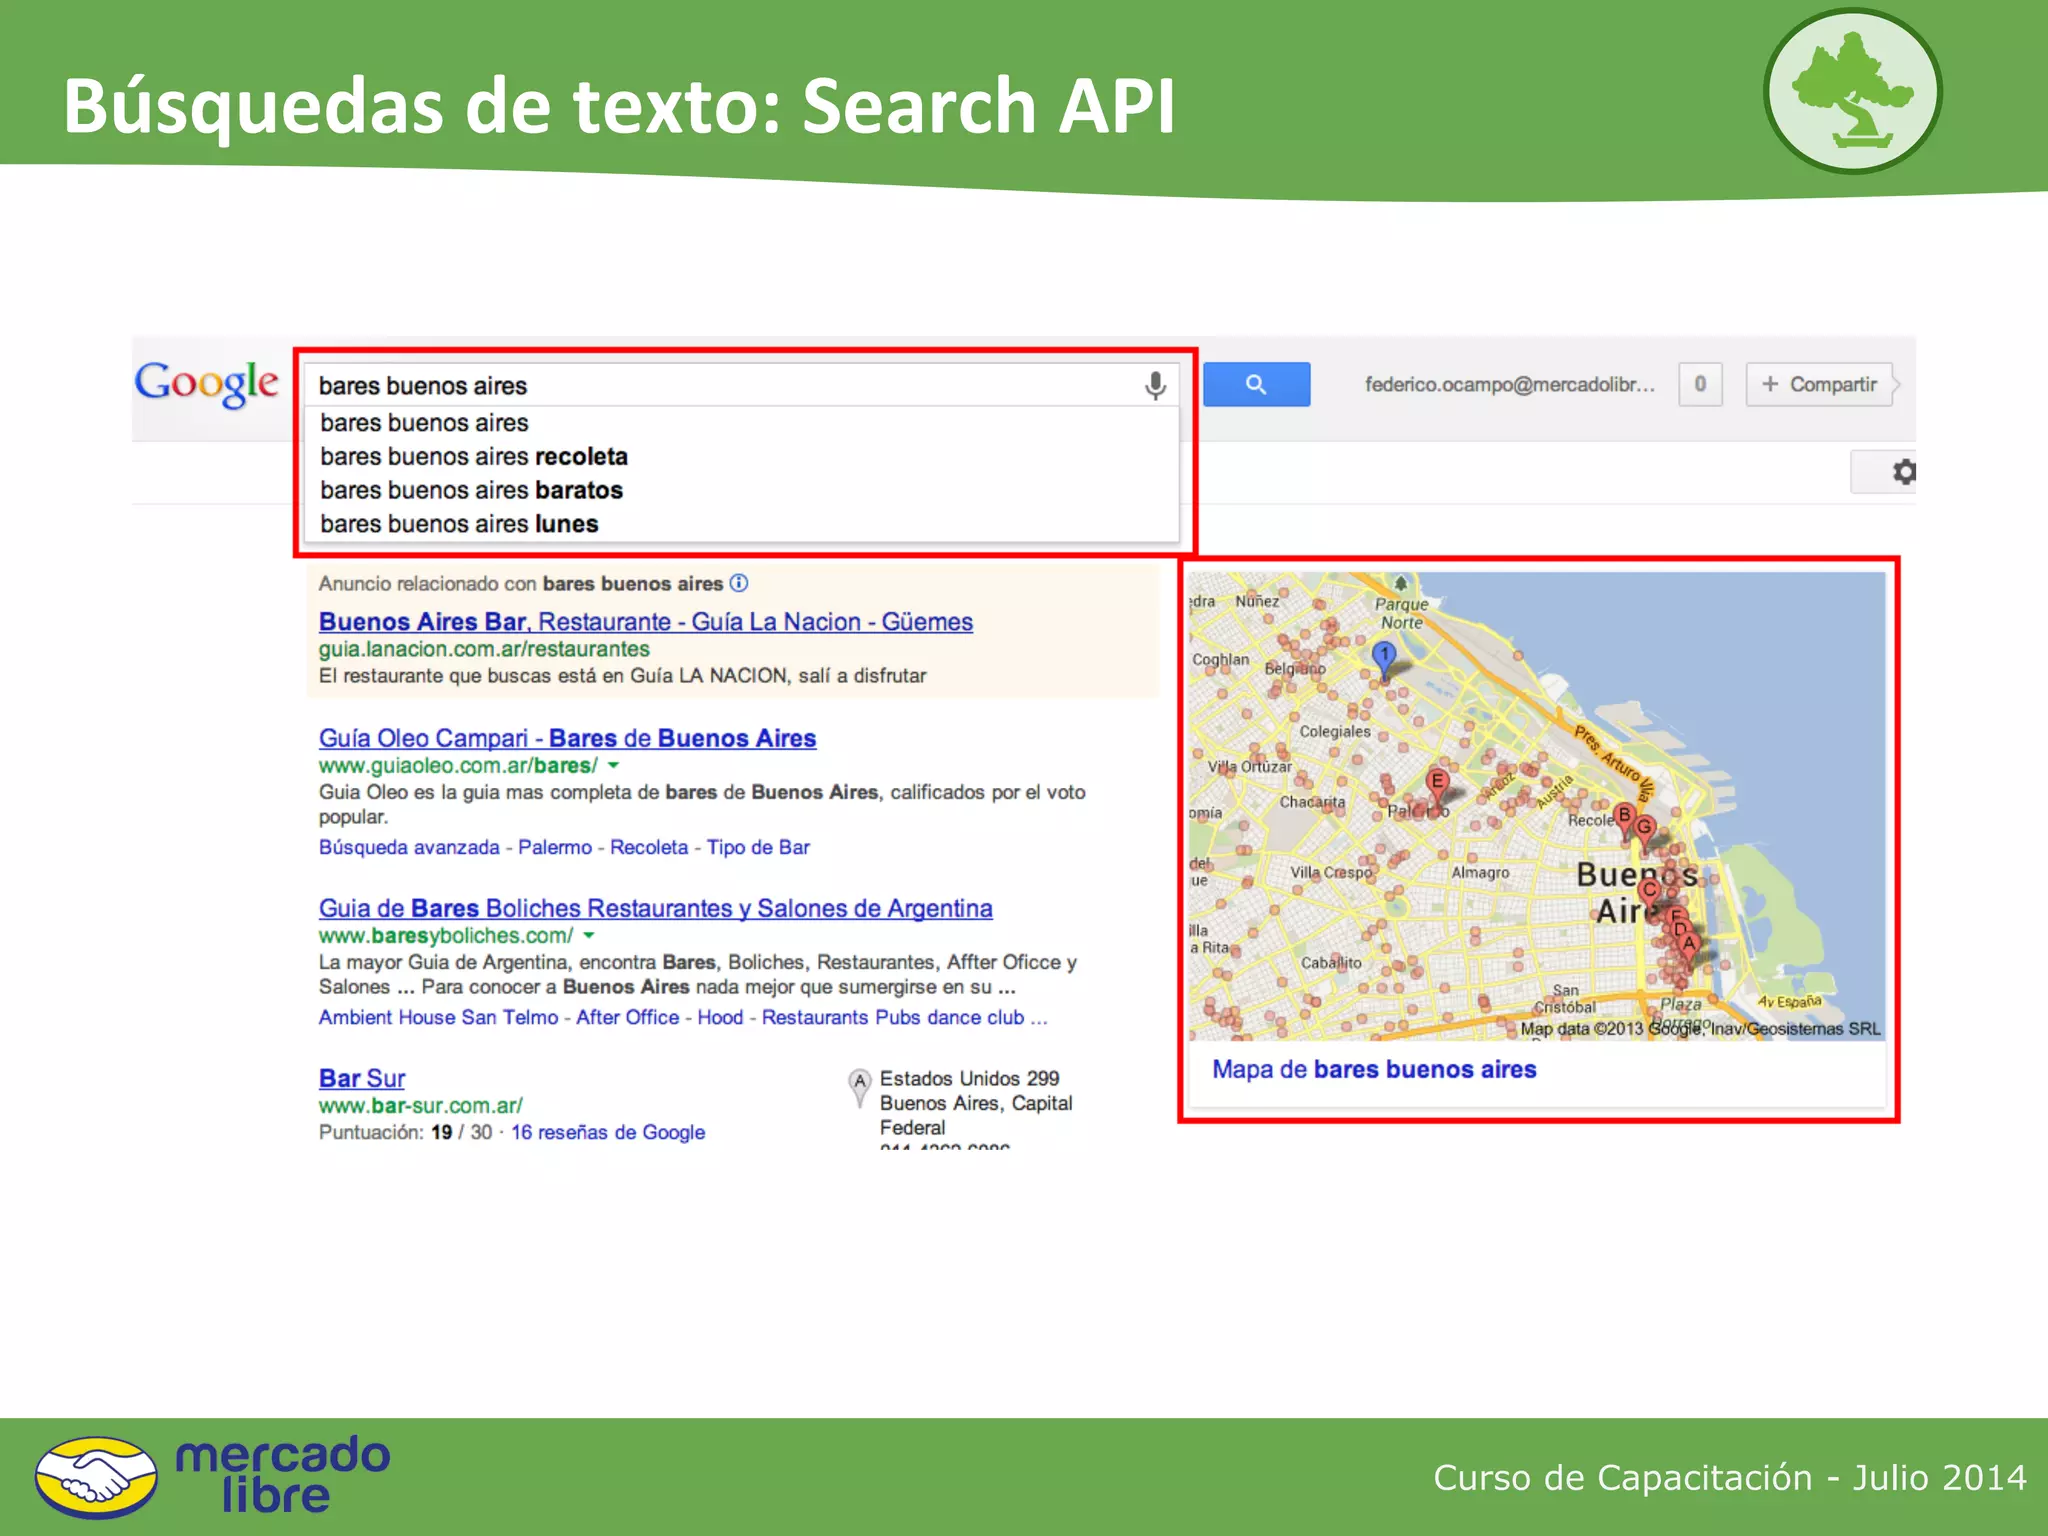Click '16 reseñas de Google' link
This screenshot has height=1536, width=2048.
click(608, 1133)
